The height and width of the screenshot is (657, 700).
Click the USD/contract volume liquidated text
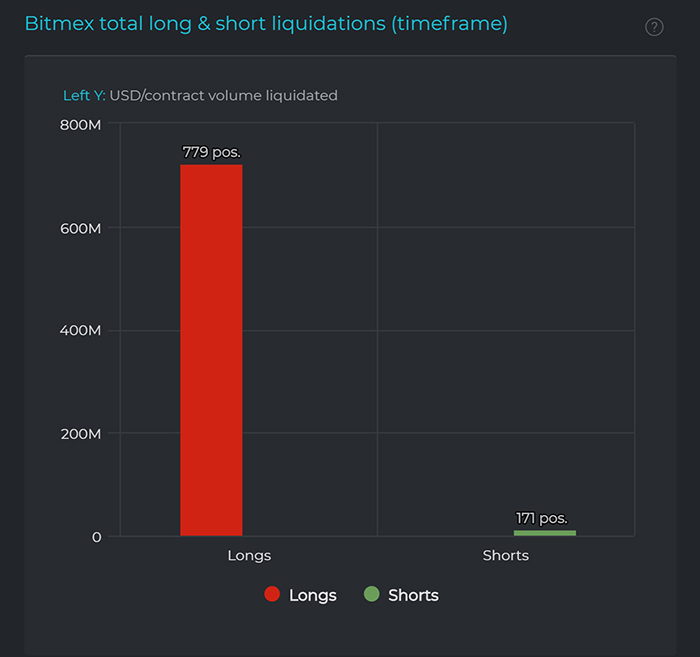(224, 96)
